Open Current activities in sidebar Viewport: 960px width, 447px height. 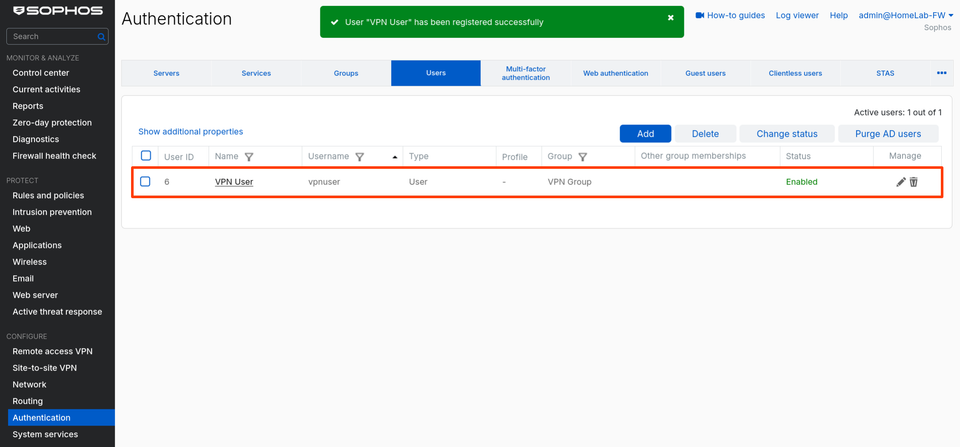[x=47, y=89]
